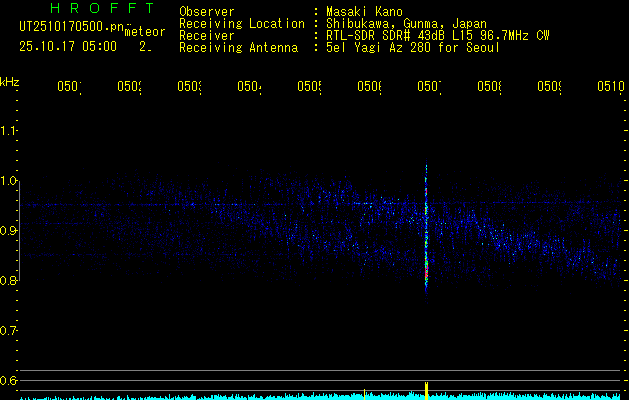Image resolution: width=629 pixels, height=400 pixels.
Task: Click the UT2510170500 filename label
Action: click(x=69, y=27)
